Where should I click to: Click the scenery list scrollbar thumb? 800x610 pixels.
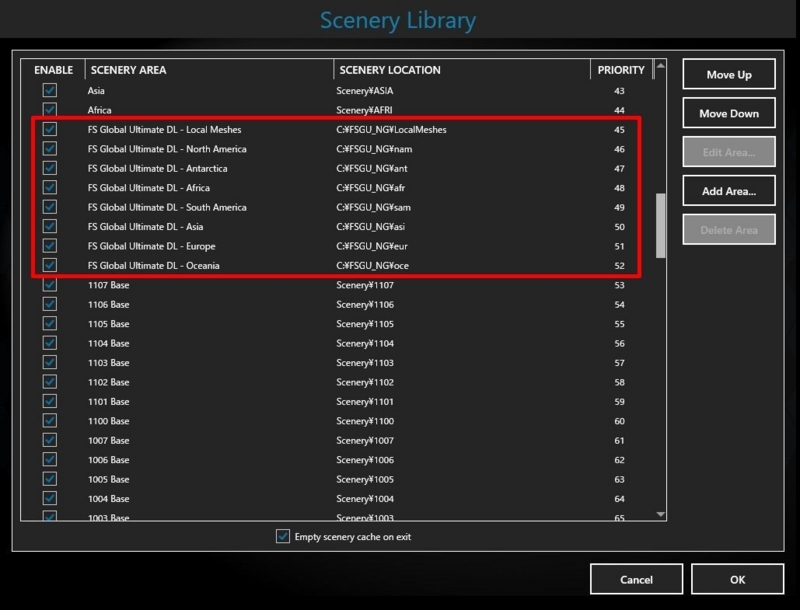pos(660,225)
